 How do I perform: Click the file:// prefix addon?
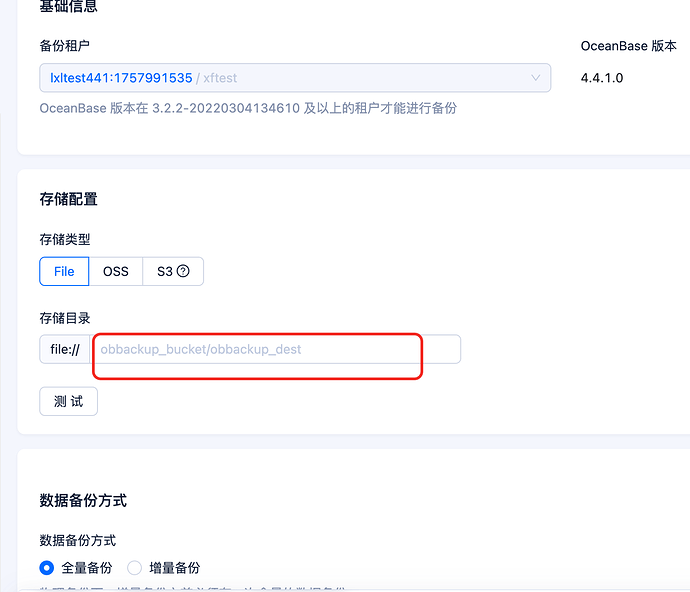click(65, 349)
